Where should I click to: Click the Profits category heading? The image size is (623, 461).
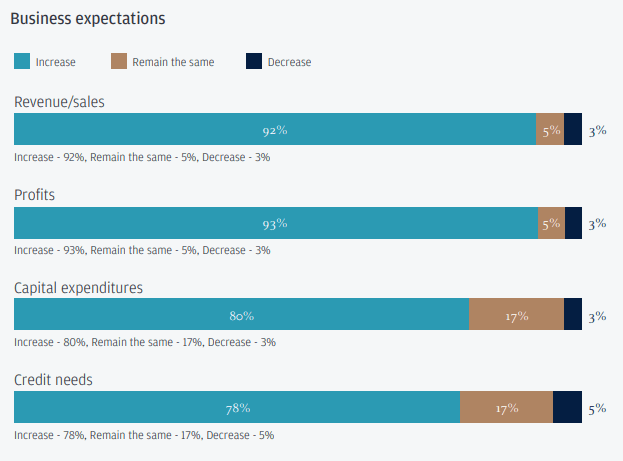pos(34,195)
